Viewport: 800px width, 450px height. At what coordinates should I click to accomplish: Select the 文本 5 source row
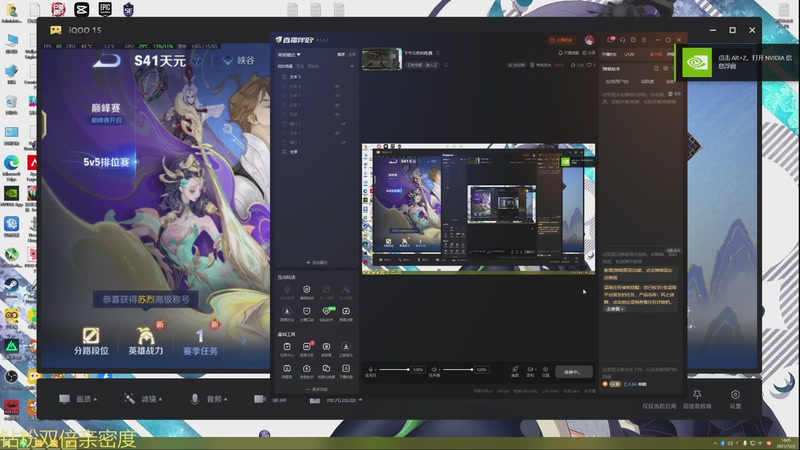316,77
